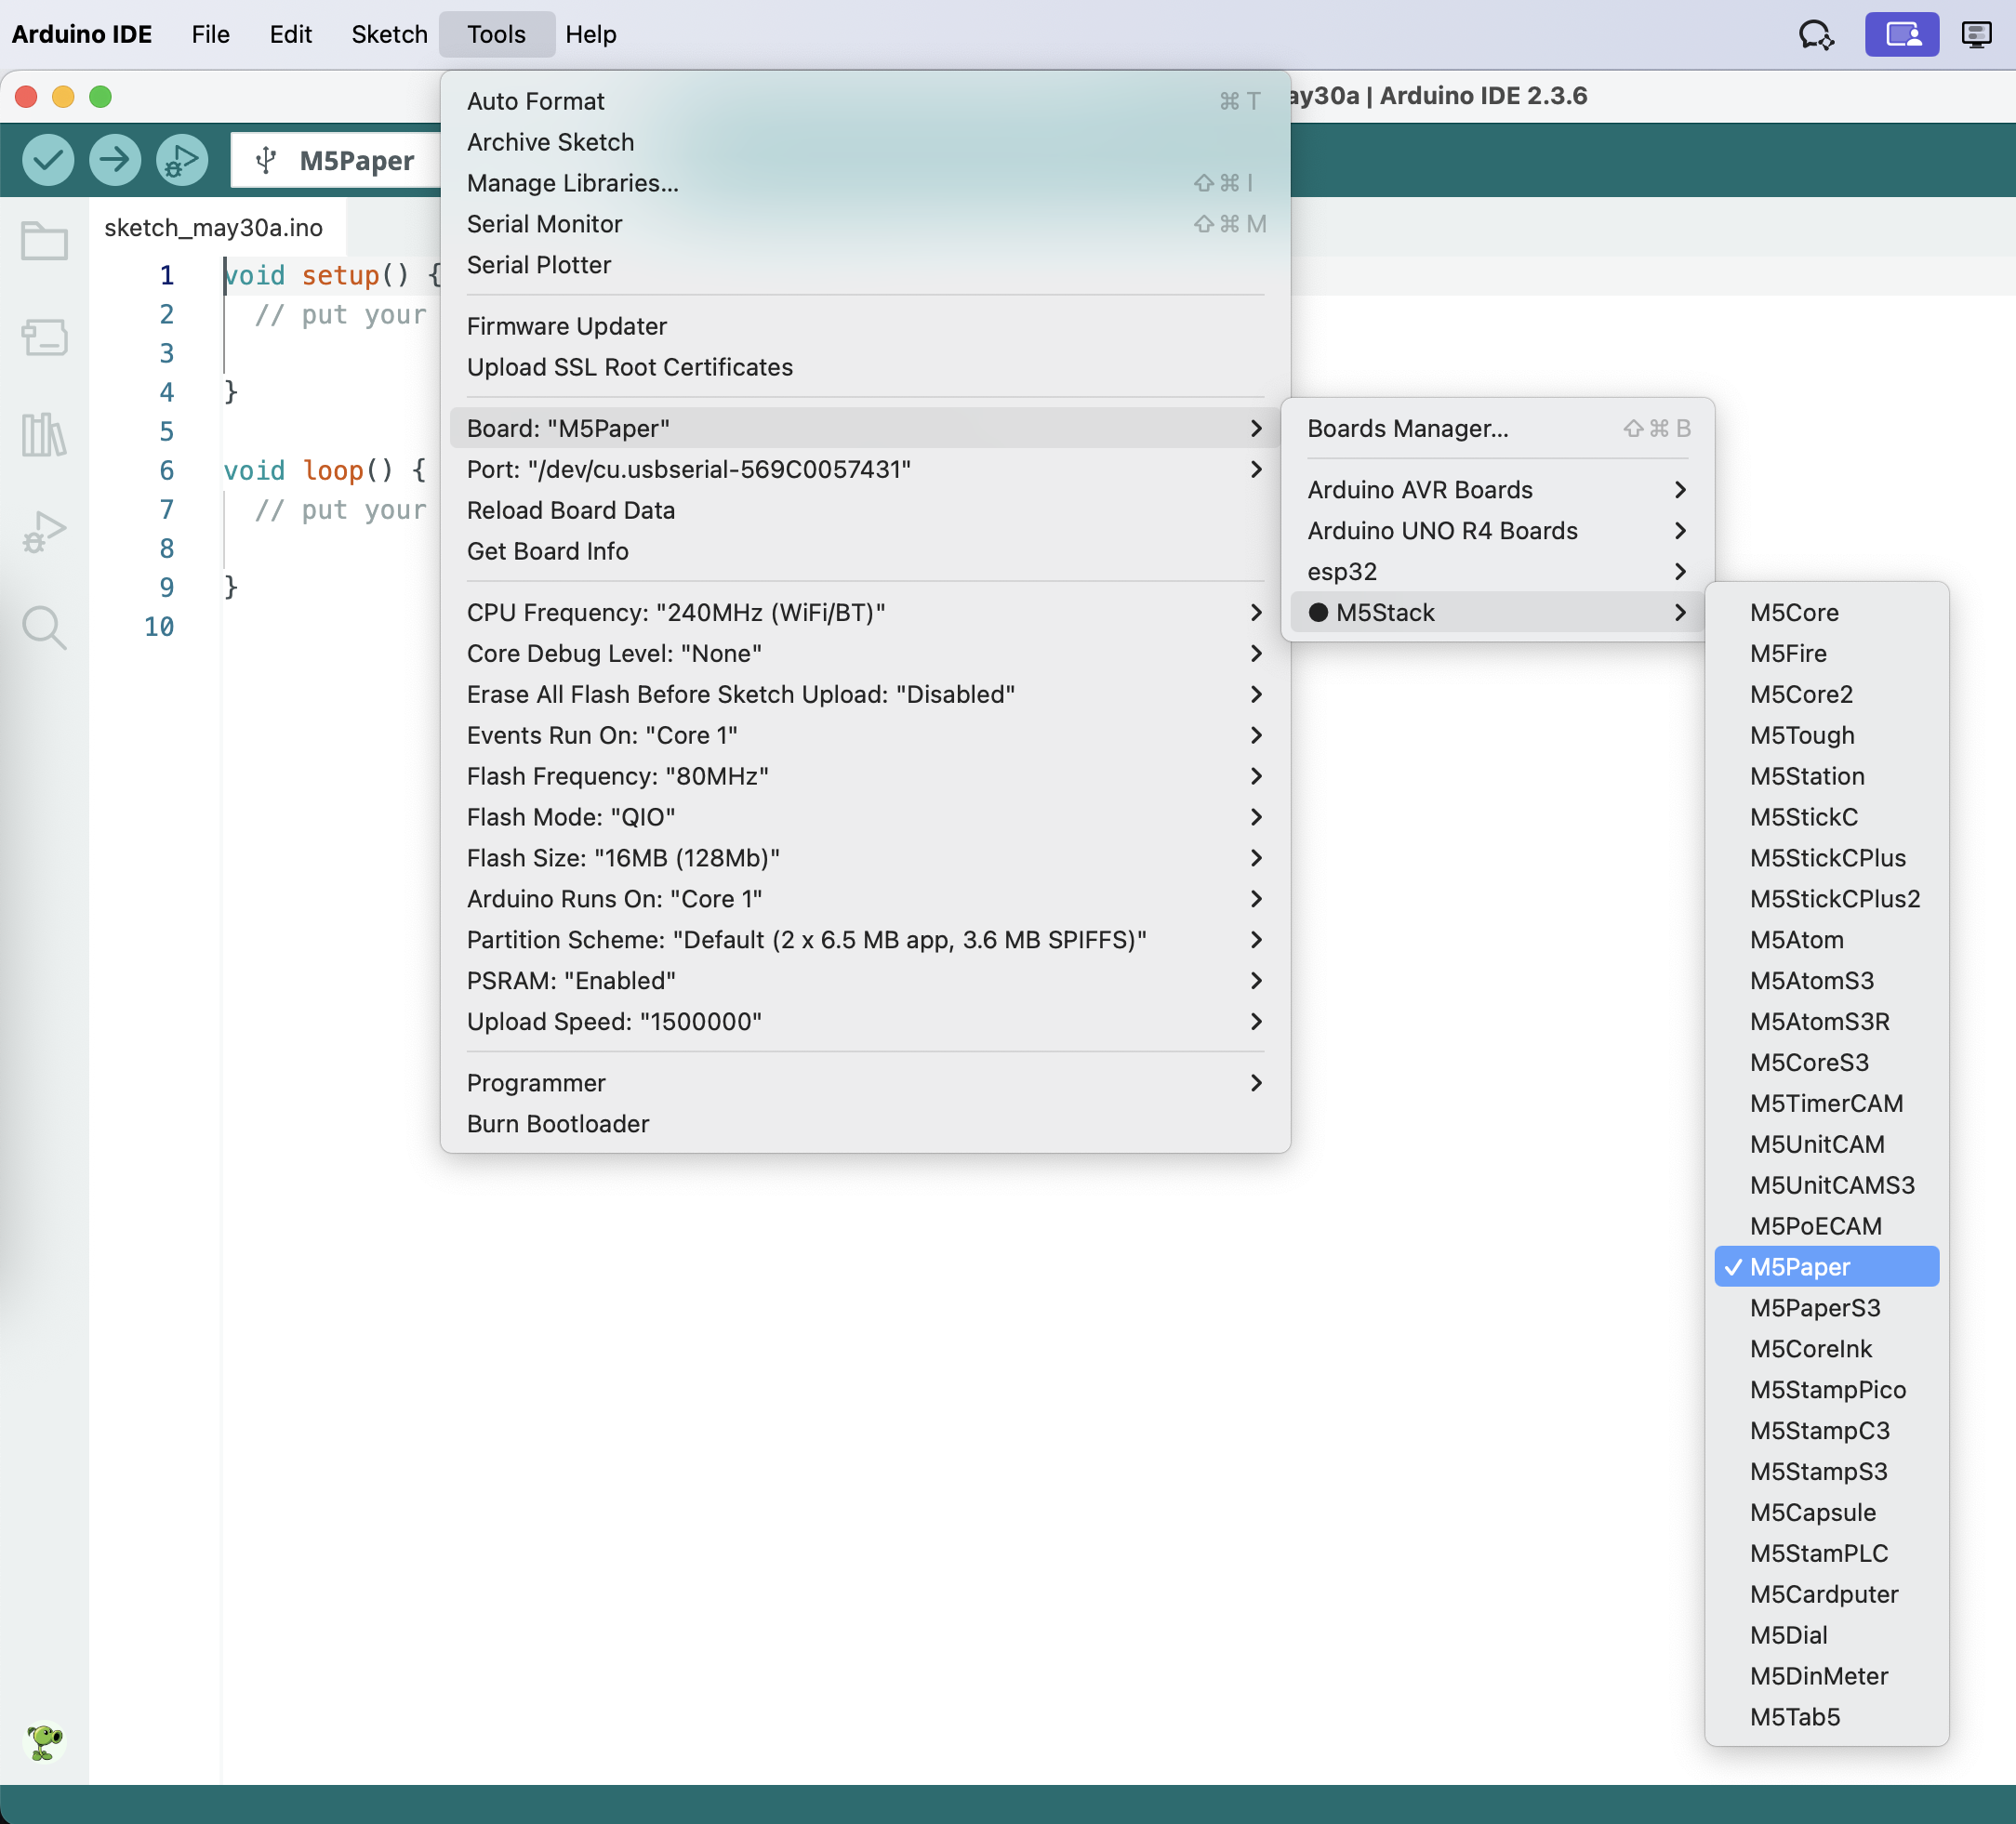Expand Events Run On submenu

click(865, 735)
